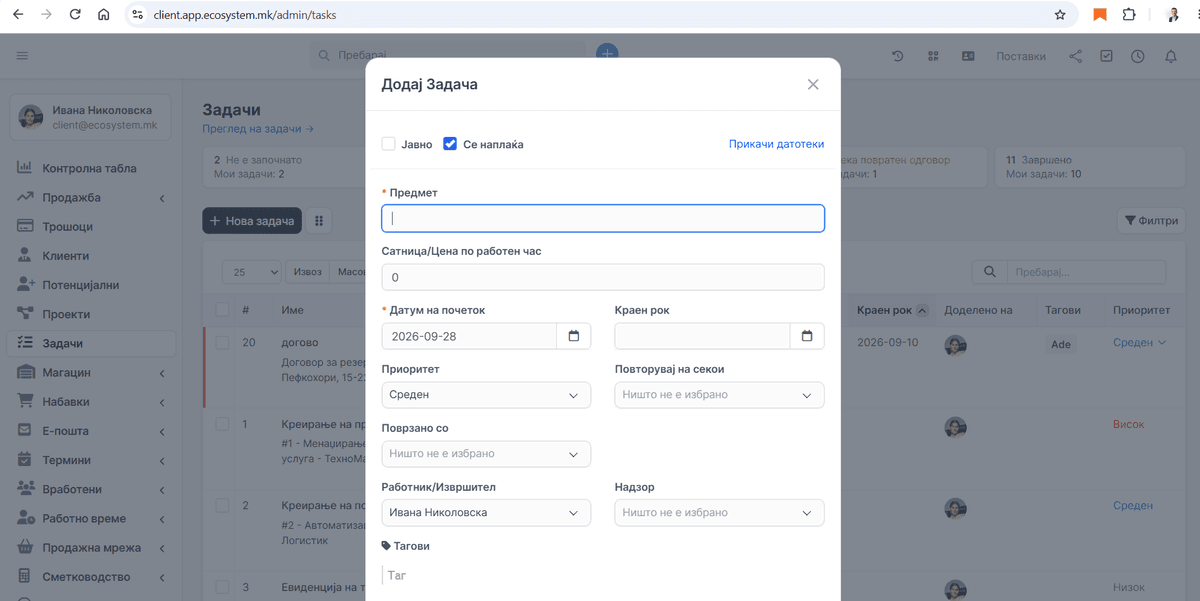This screenshot has width=1200, height=601.
Task: Open calendar picker for Краен рок
Action: tap(807, 336)
